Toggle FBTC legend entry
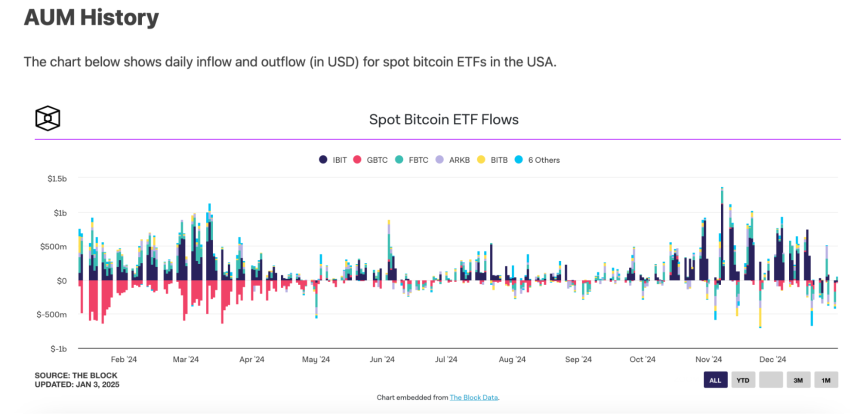Screen dimensions: 860x414 (x=412, y=160)
